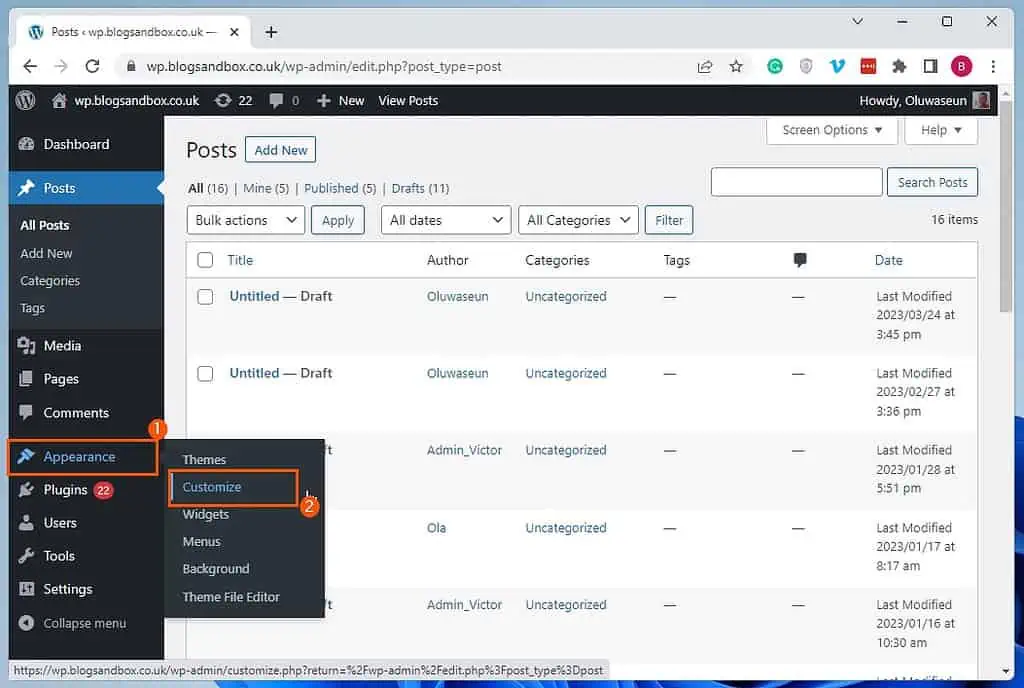The width and height of the screenshot is (1024, 688).
Task: Click the Add New post button
Action: (x=280, y=149)
